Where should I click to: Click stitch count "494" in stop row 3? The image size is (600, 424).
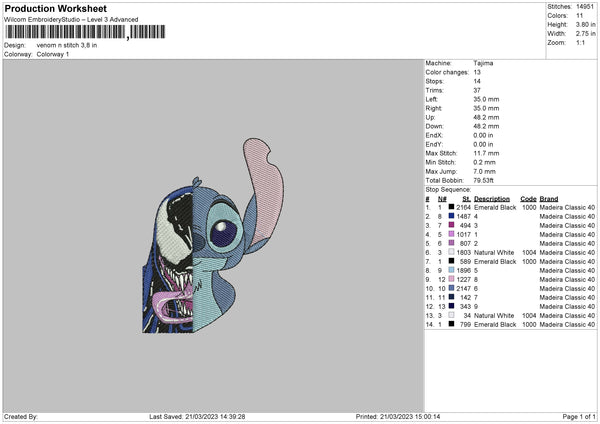tap(465, 225)
